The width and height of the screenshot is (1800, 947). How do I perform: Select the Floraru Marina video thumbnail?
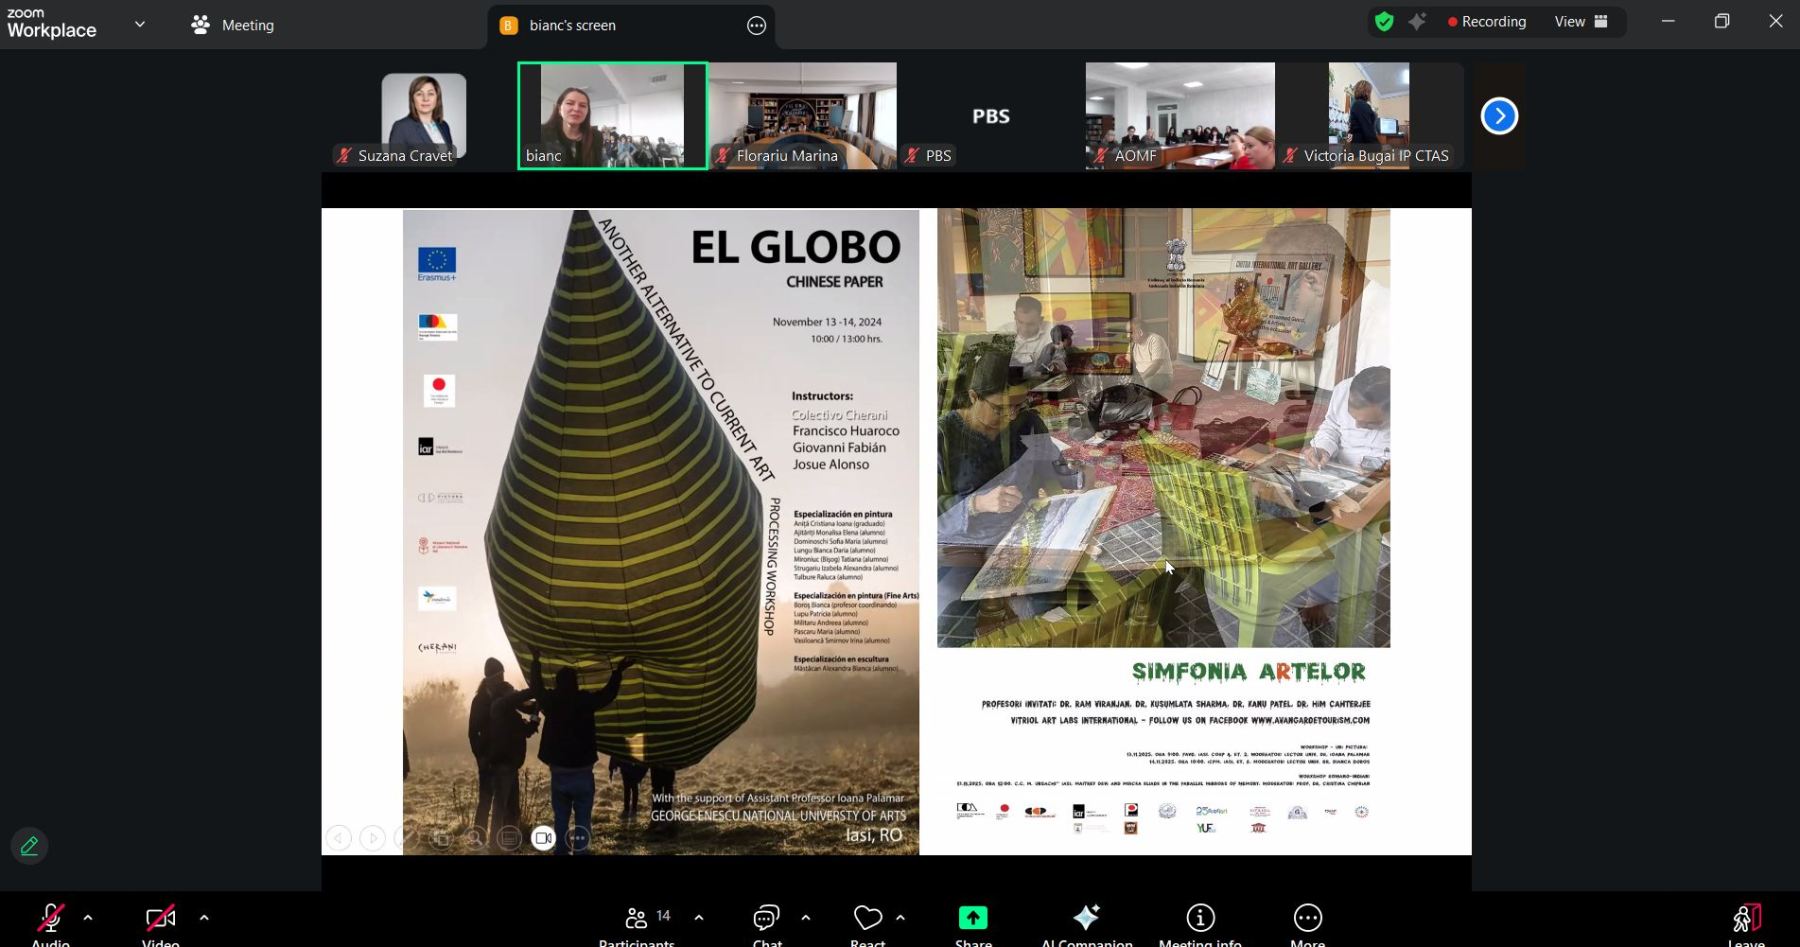coord(803,115)
